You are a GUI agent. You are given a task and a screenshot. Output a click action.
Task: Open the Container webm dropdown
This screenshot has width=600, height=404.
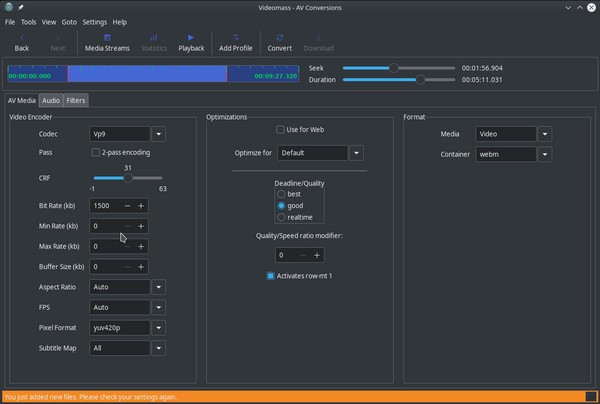click(x=544, y=154)
